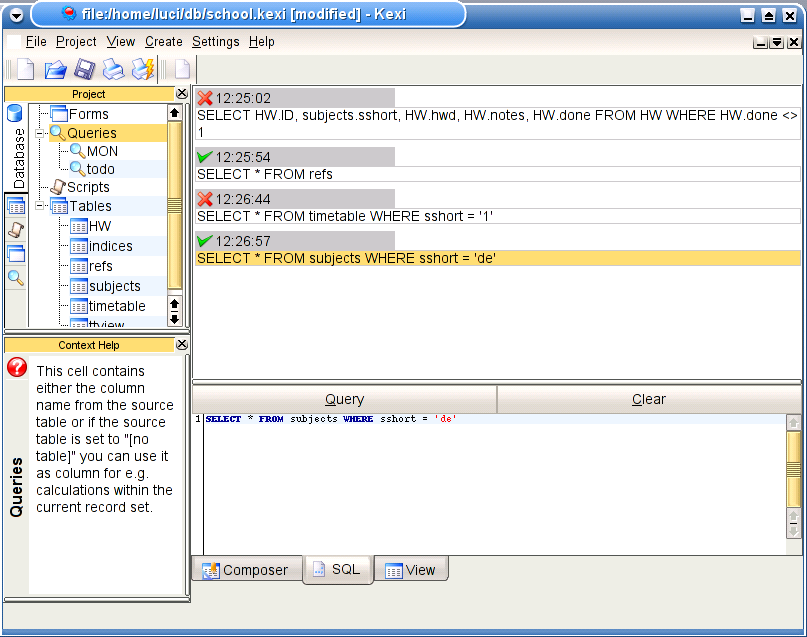The height and width of the screenshot is (637, 807).
Task: Click the Open project folder icon
Action: point(55,70)
